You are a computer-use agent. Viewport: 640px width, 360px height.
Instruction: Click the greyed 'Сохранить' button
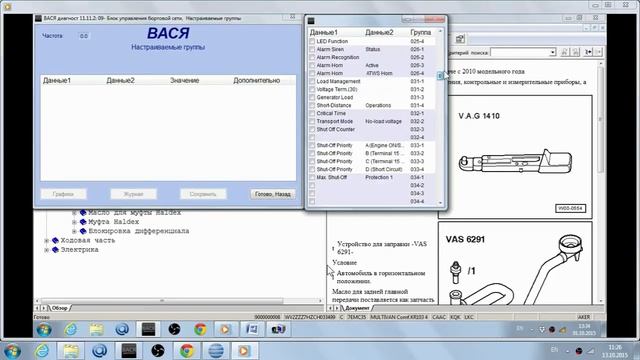click(x=203, y=194)
